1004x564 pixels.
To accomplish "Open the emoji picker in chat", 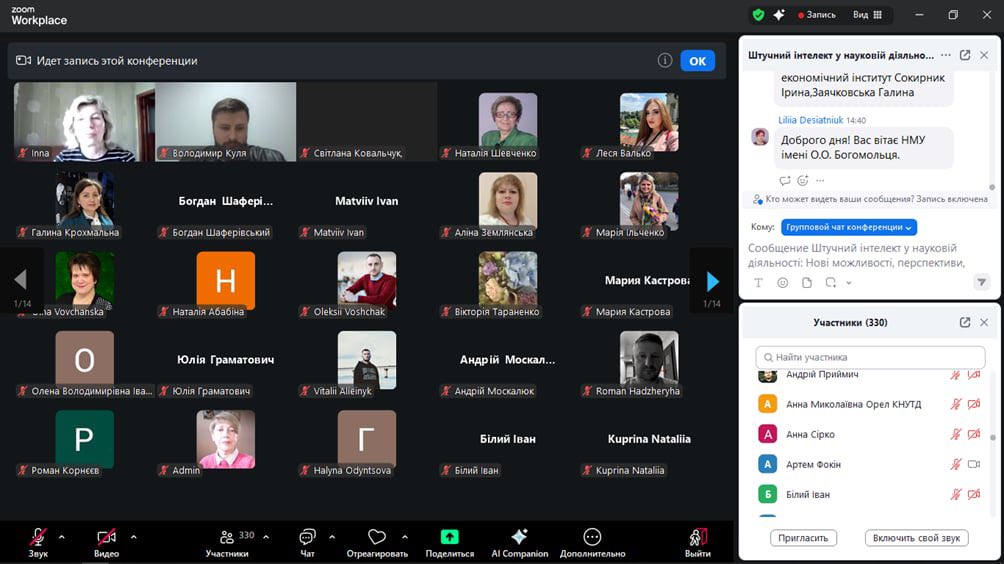I will click(x=782, y=283).
